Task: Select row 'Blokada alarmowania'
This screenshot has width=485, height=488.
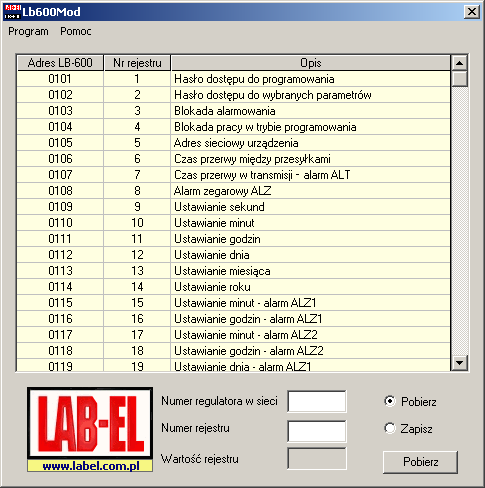Action: pyautogui.click(x=233, y=111)
